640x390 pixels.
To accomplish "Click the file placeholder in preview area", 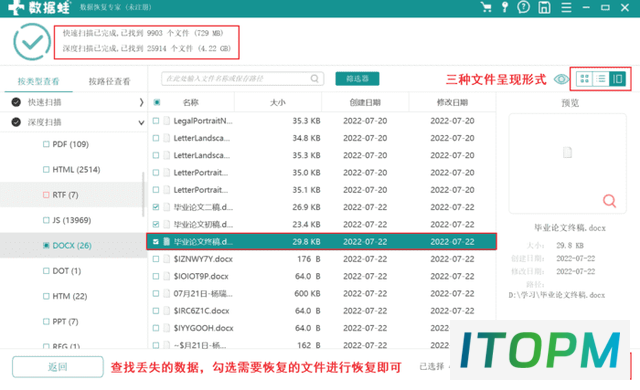I will [567, 153].
